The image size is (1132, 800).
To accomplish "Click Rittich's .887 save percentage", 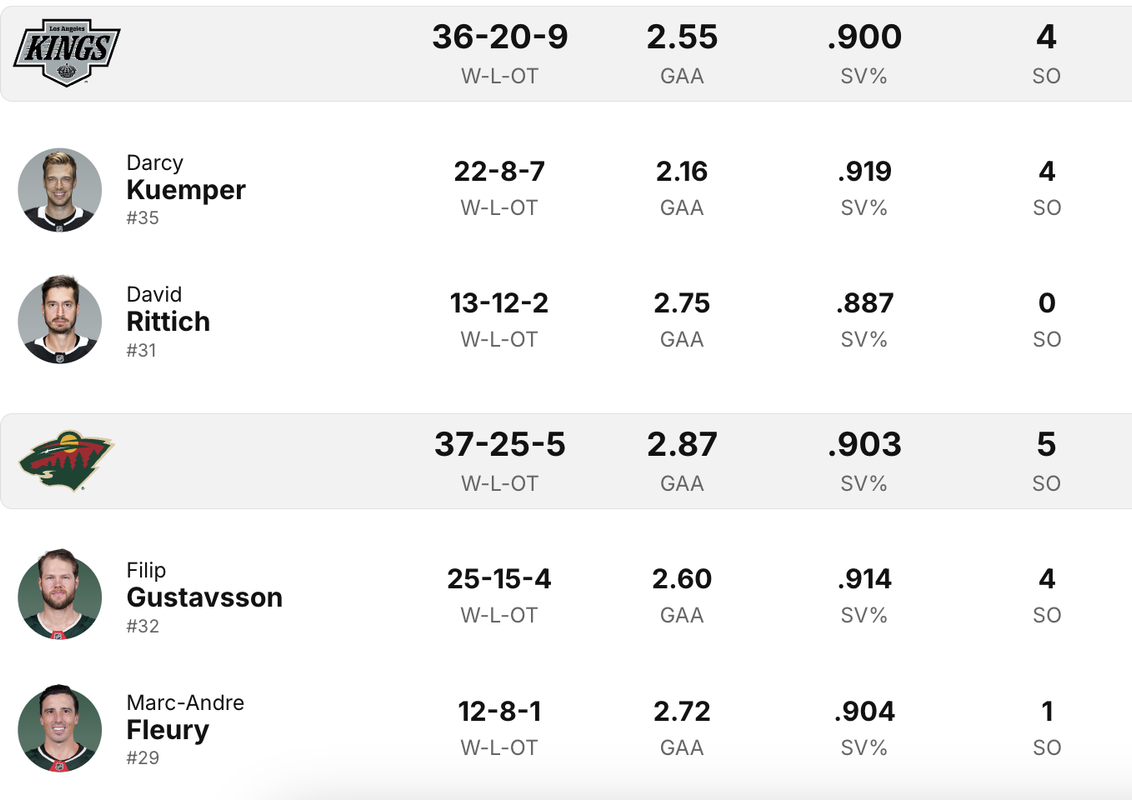I will 864,303.
